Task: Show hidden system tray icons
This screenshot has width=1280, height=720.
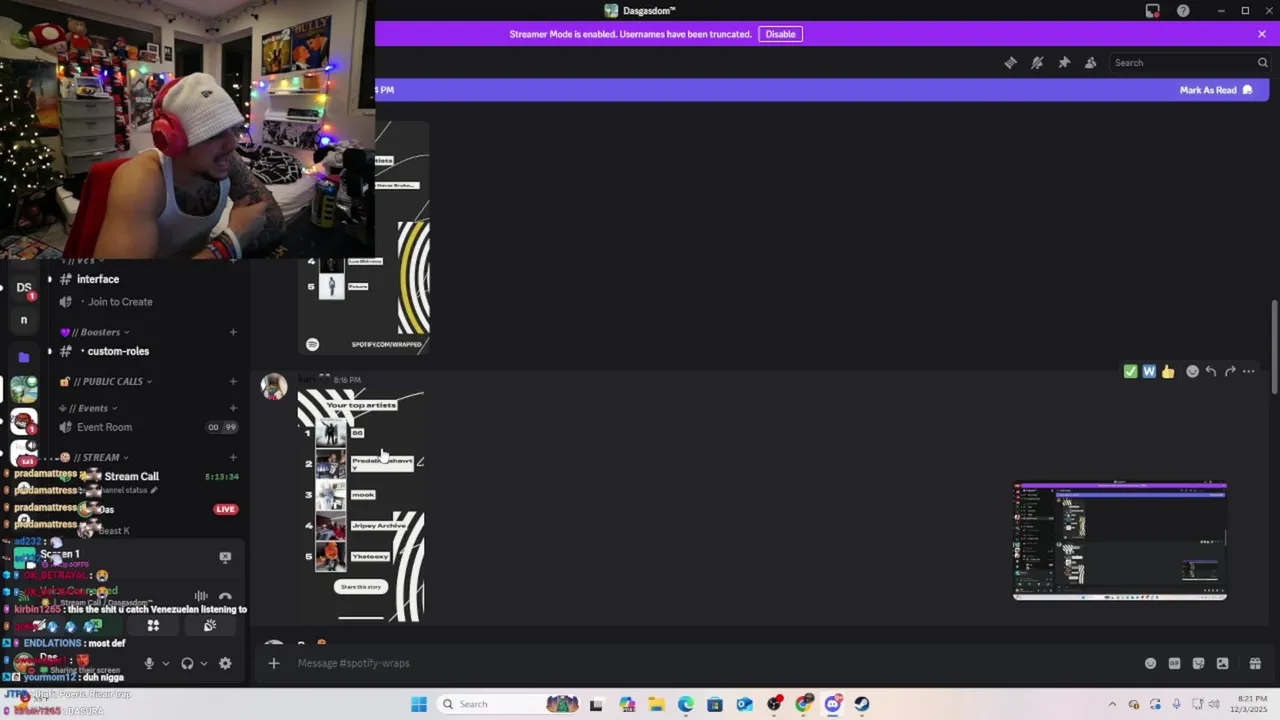Action: point(1112,704)
